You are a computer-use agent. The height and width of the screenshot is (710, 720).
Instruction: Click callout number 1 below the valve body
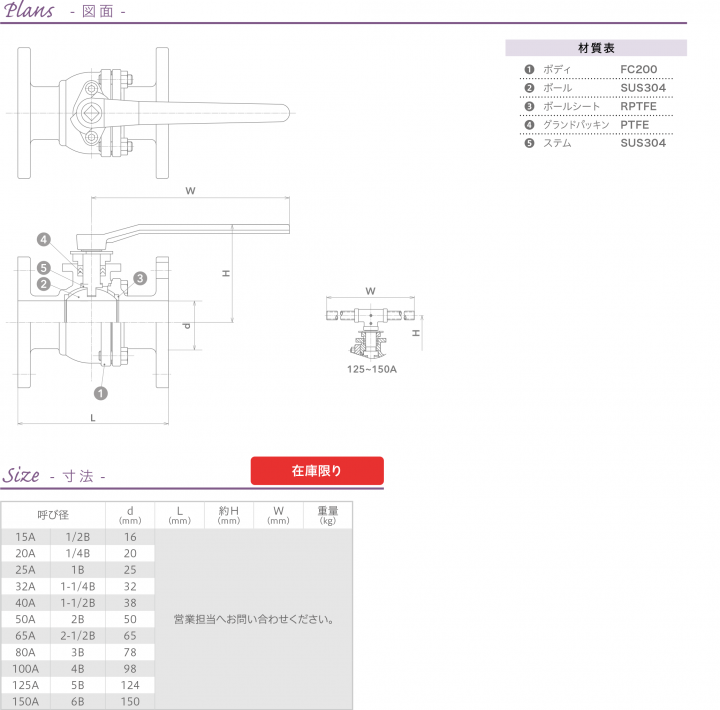[x=99, y=392]
